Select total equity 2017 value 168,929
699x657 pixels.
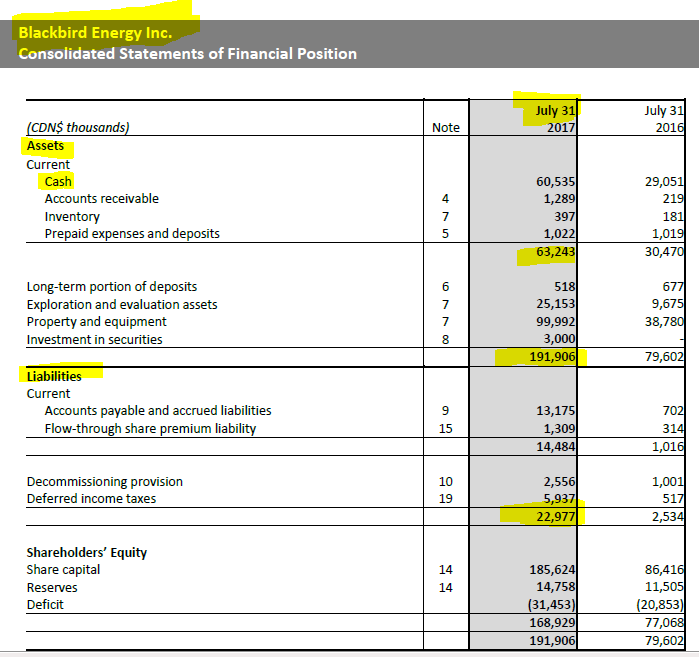pyautogui.click(x=552, y=622)
